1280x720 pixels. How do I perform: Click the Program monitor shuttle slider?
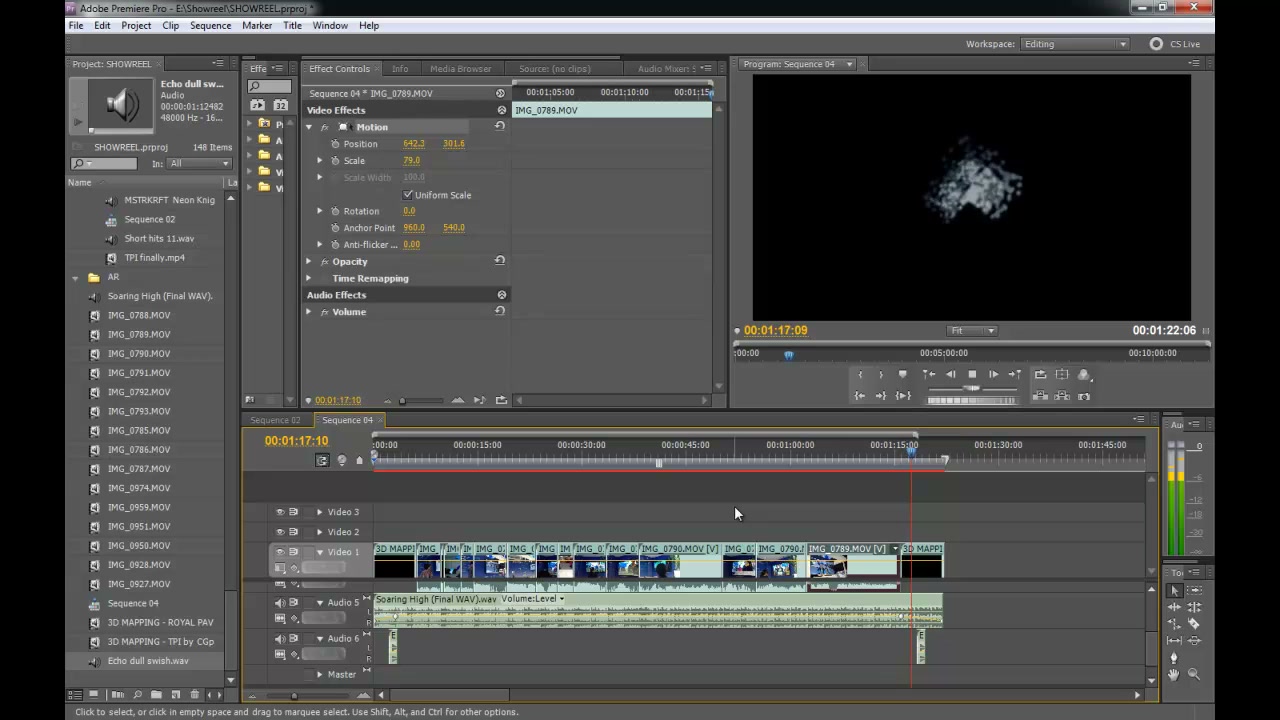(x=972, y=388)
